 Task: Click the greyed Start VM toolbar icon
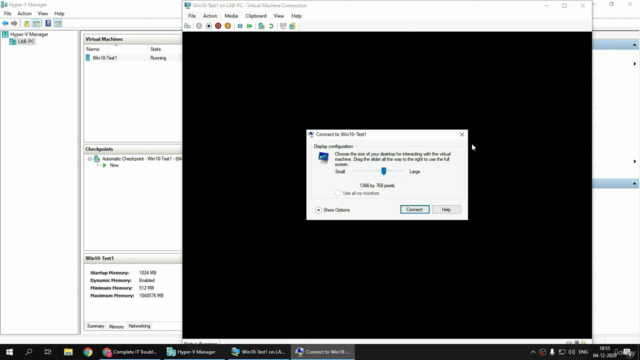tap(199, 26)
